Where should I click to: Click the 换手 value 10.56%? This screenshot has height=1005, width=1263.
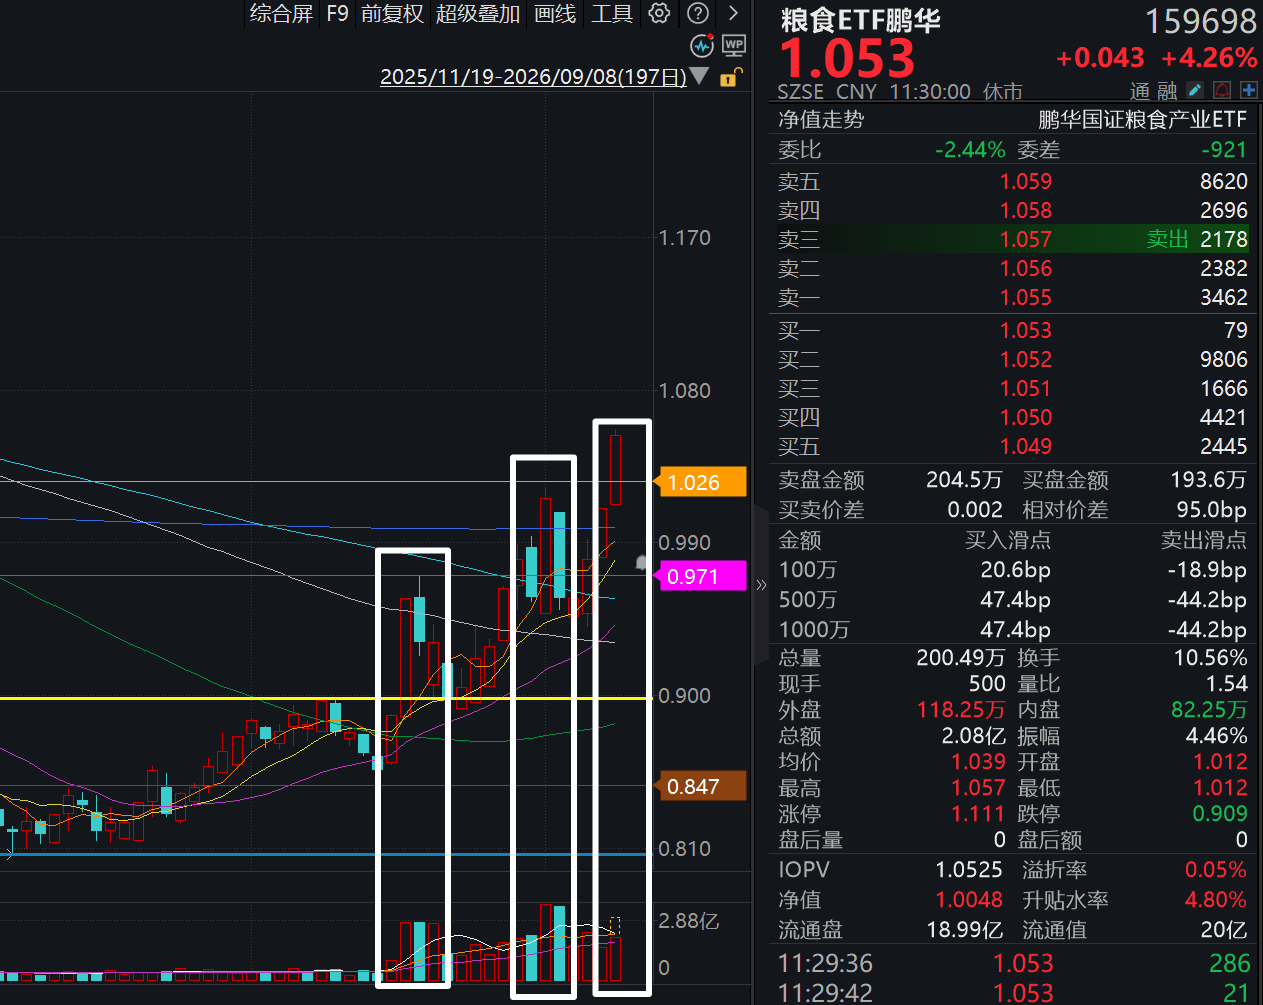point(1210,658)
